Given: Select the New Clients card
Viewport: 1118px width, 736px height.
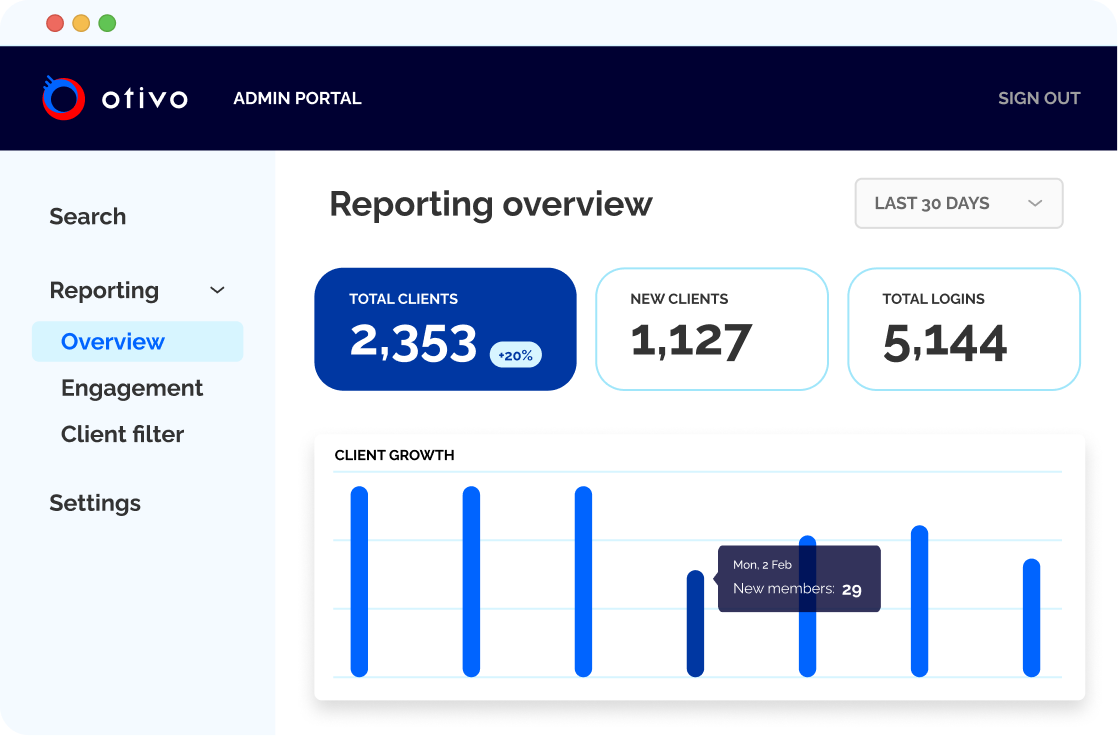Looking at the screenshot, I should click(x=712, y=329).
